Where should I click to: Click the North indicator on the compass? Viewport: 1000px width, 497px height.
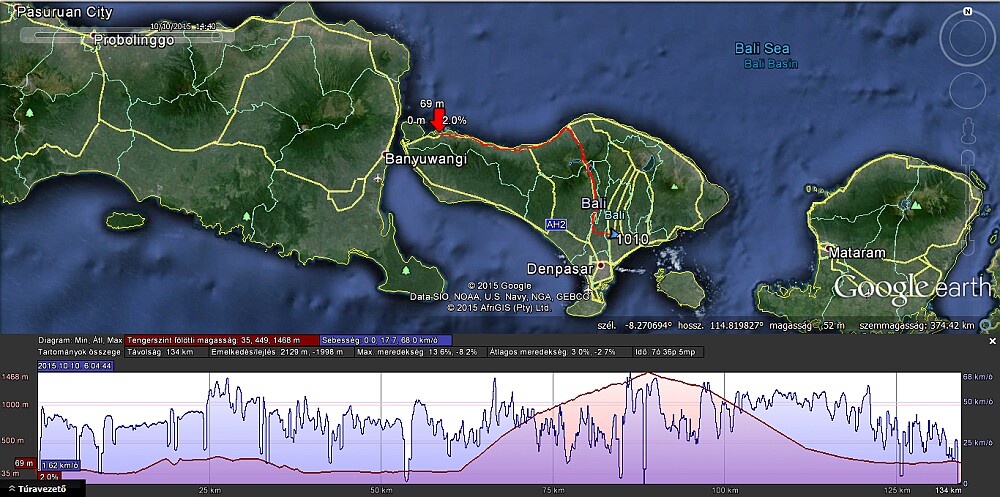(967, 11)
